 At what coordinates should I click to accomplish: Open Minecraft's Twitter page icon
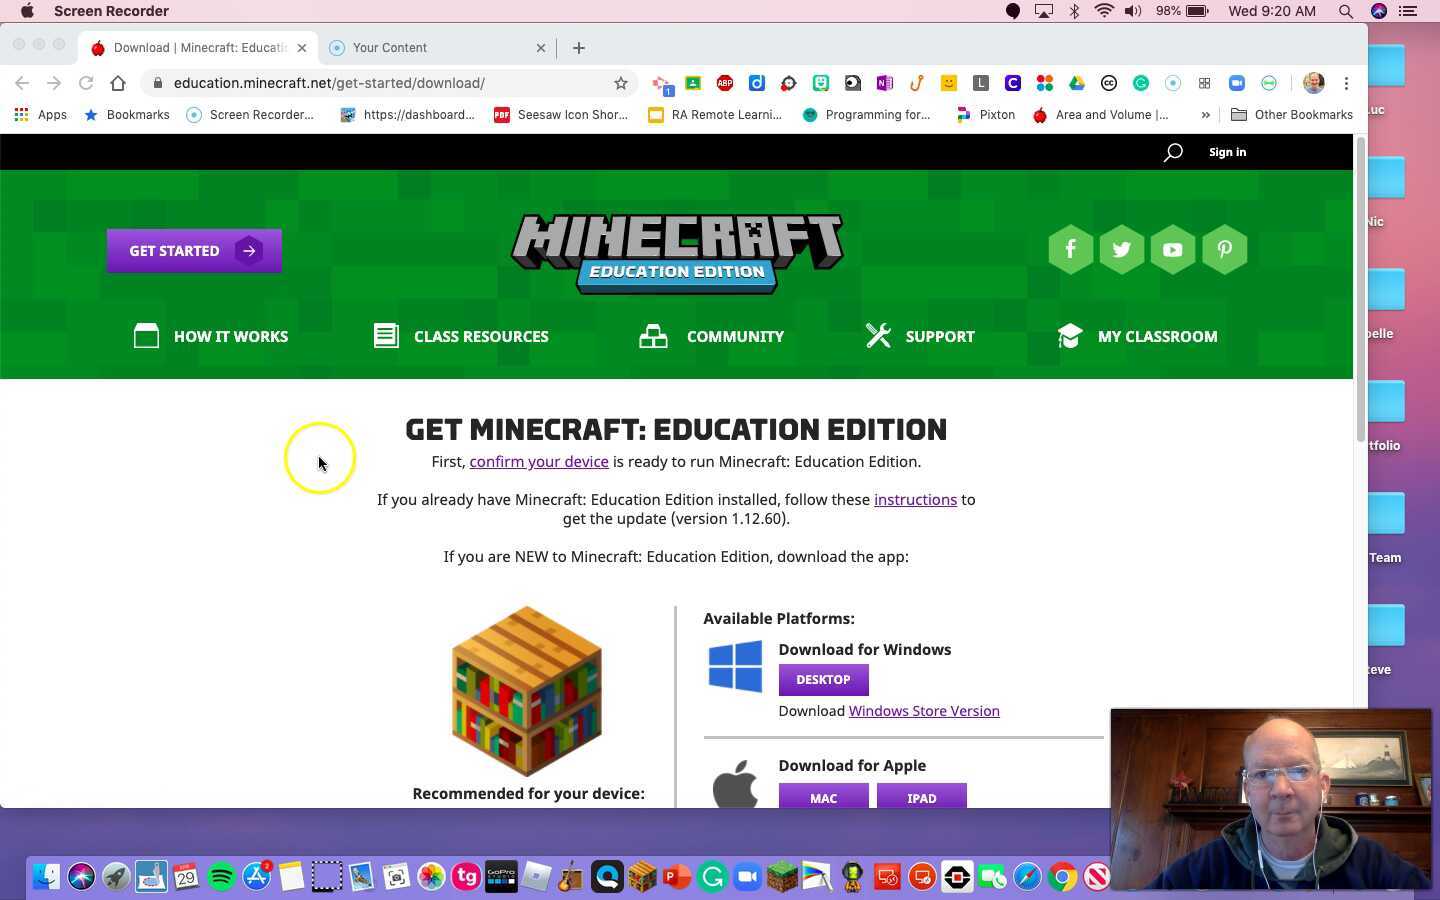[1121, 249]
